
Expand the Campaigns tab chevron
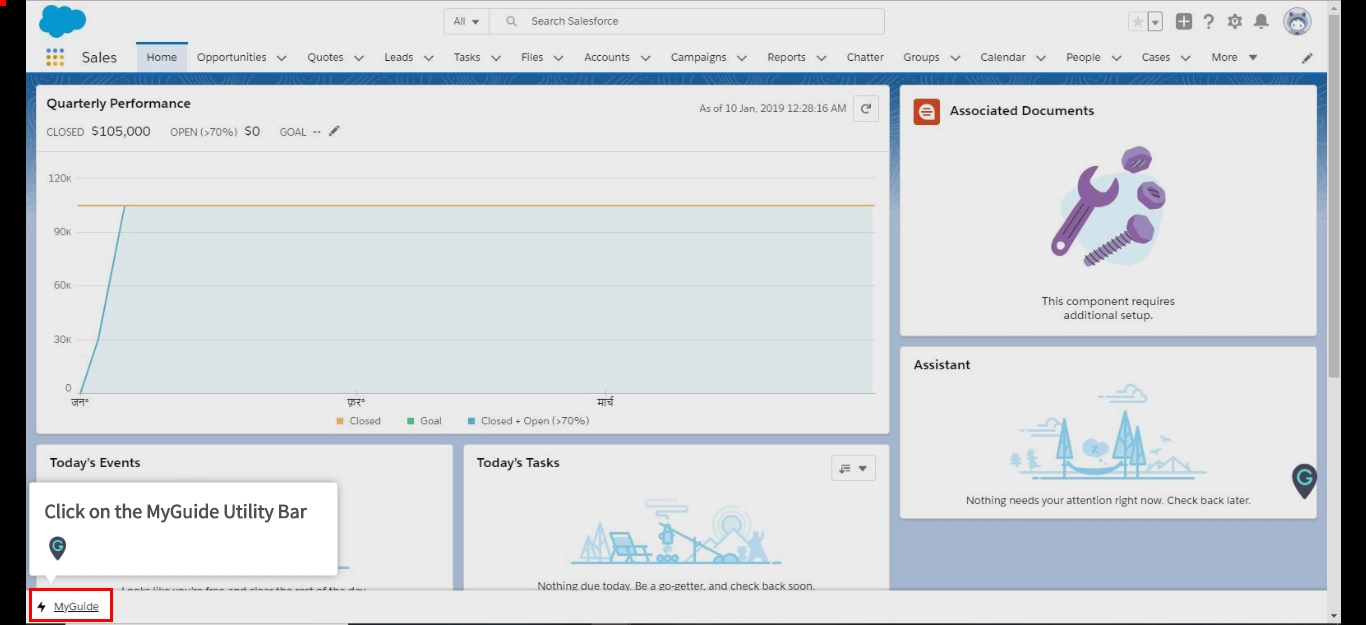point(741,58)
